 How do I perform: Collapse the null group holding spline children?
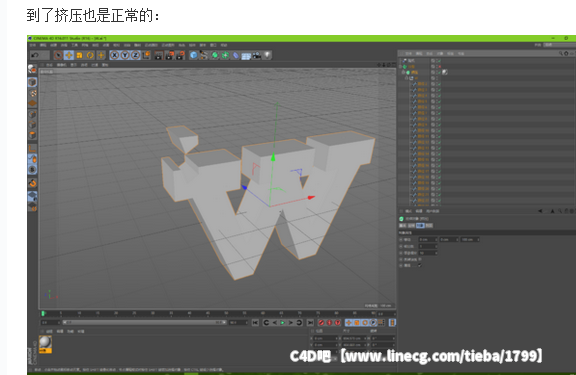[x=406, y=78]
